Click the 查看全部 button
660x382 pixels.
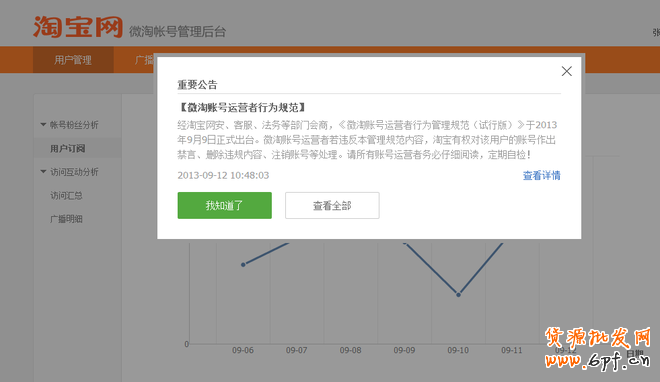click(332, 205)
